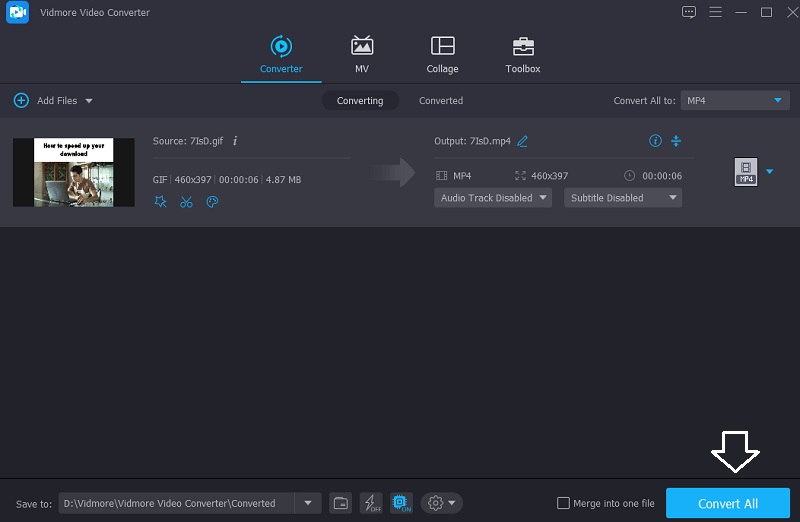The image size is (800, 522).
Task: Click the scissors cut icon
Action: tap(186, 202)
